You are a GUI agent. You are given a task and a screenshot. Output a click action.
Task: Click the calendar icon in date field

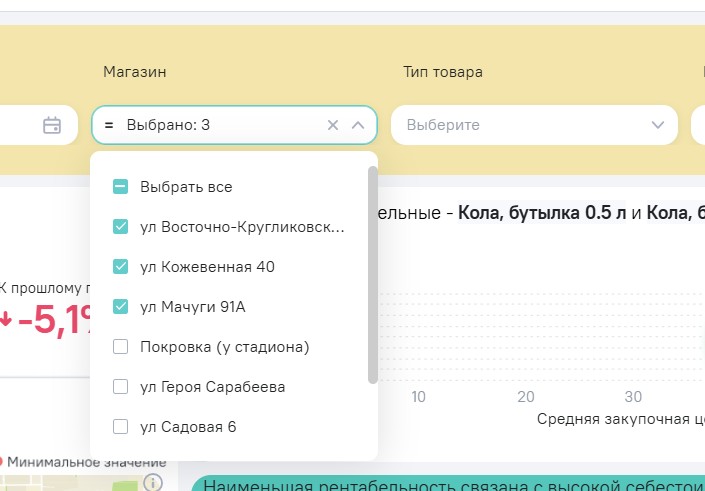tap(52, 126)
